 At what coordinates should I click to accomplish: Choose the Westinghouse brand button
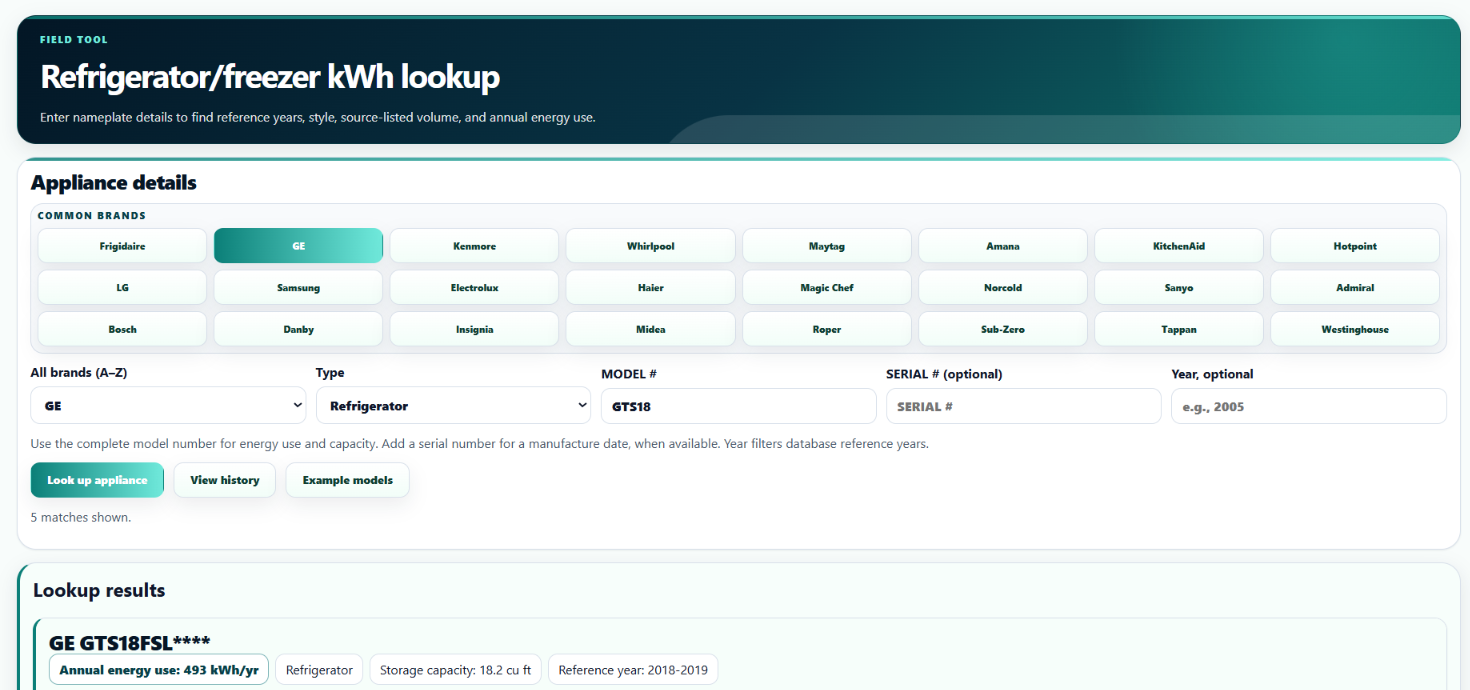[1355, 329]
